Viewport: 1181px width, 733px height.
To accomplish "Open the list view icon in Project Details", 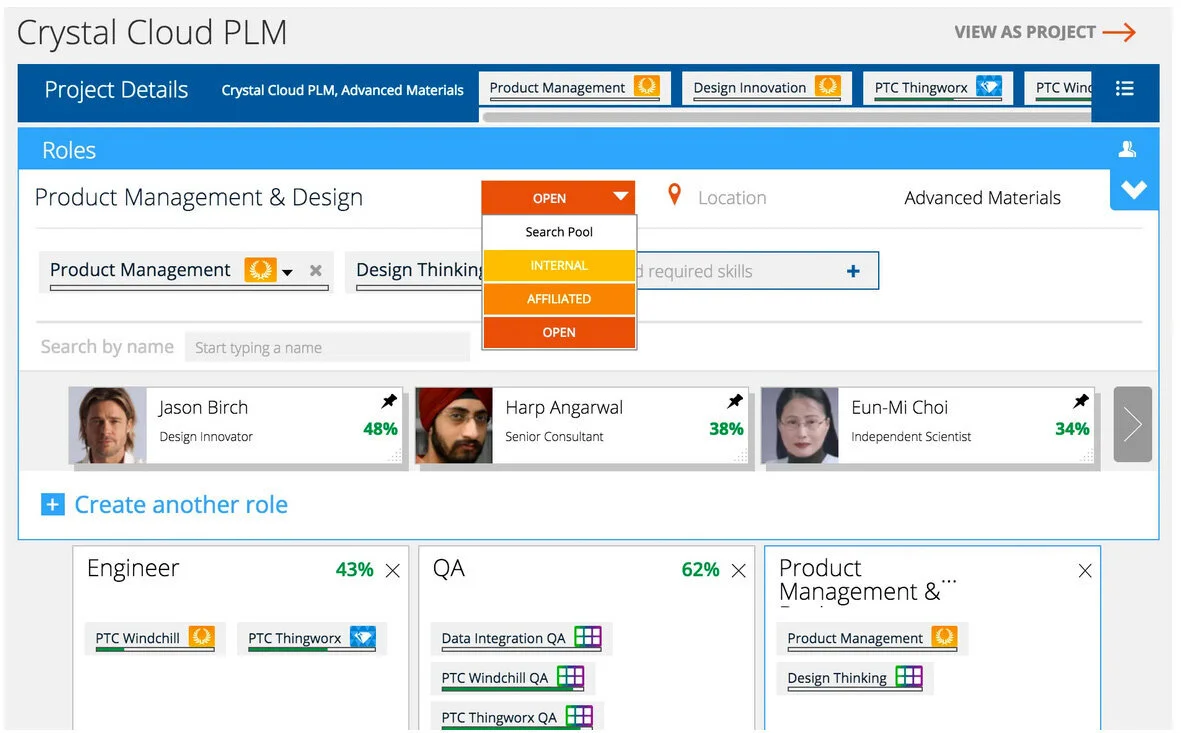I will click(x=1125, y=88).
